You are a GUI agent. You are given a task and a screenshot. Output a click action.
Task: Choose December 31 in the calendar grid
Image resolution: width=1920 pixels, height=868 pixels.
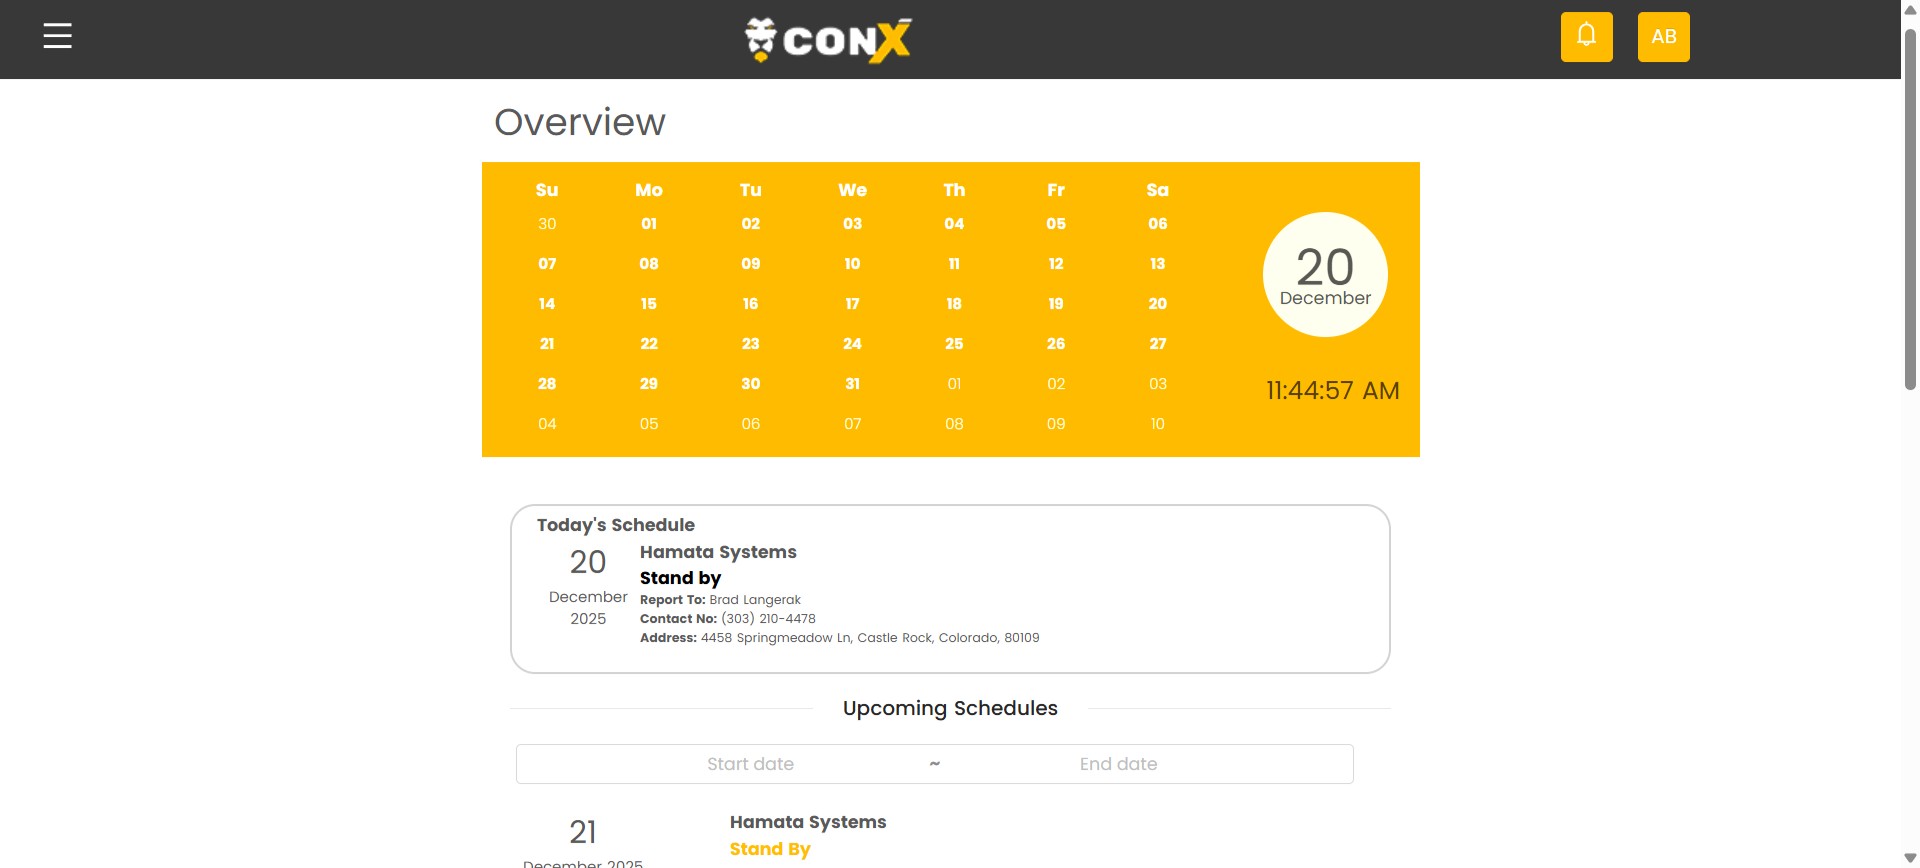[x=852, y=384]
